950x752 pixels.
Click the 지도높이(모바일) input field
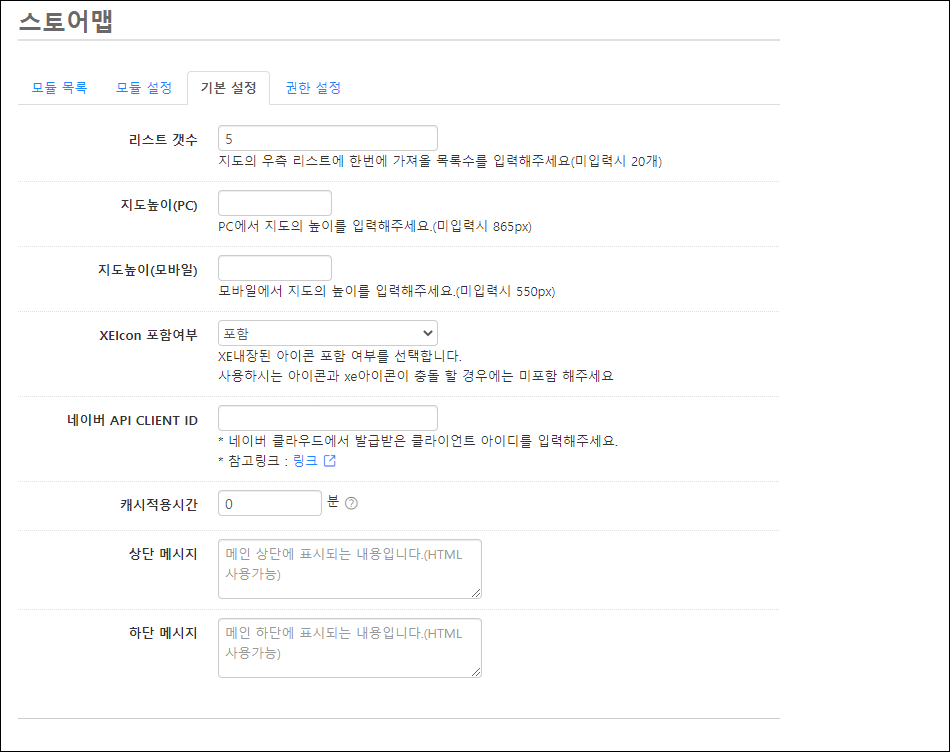point(275,268)
